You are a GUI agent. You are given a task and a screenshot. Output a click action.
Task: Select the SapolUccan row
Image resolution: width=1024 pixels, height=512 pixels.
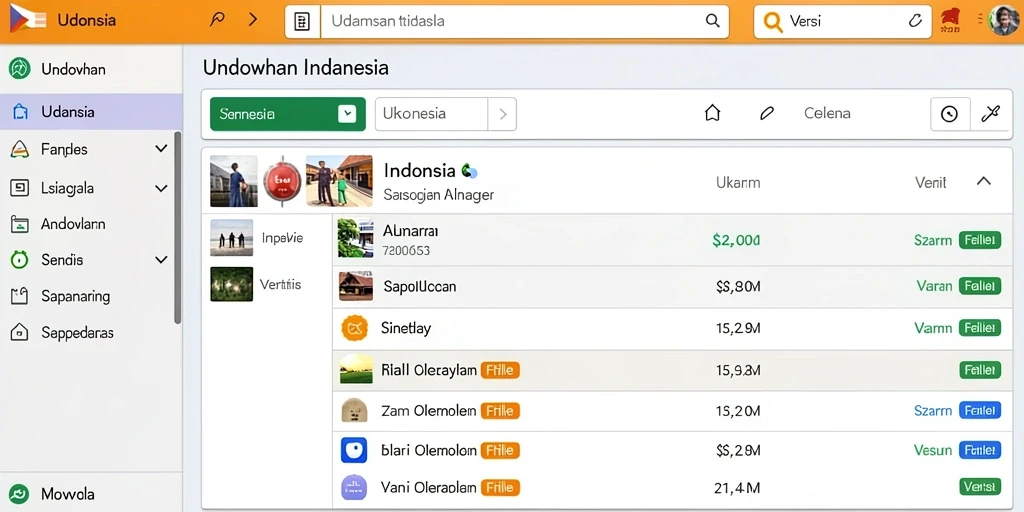[672, 286]
